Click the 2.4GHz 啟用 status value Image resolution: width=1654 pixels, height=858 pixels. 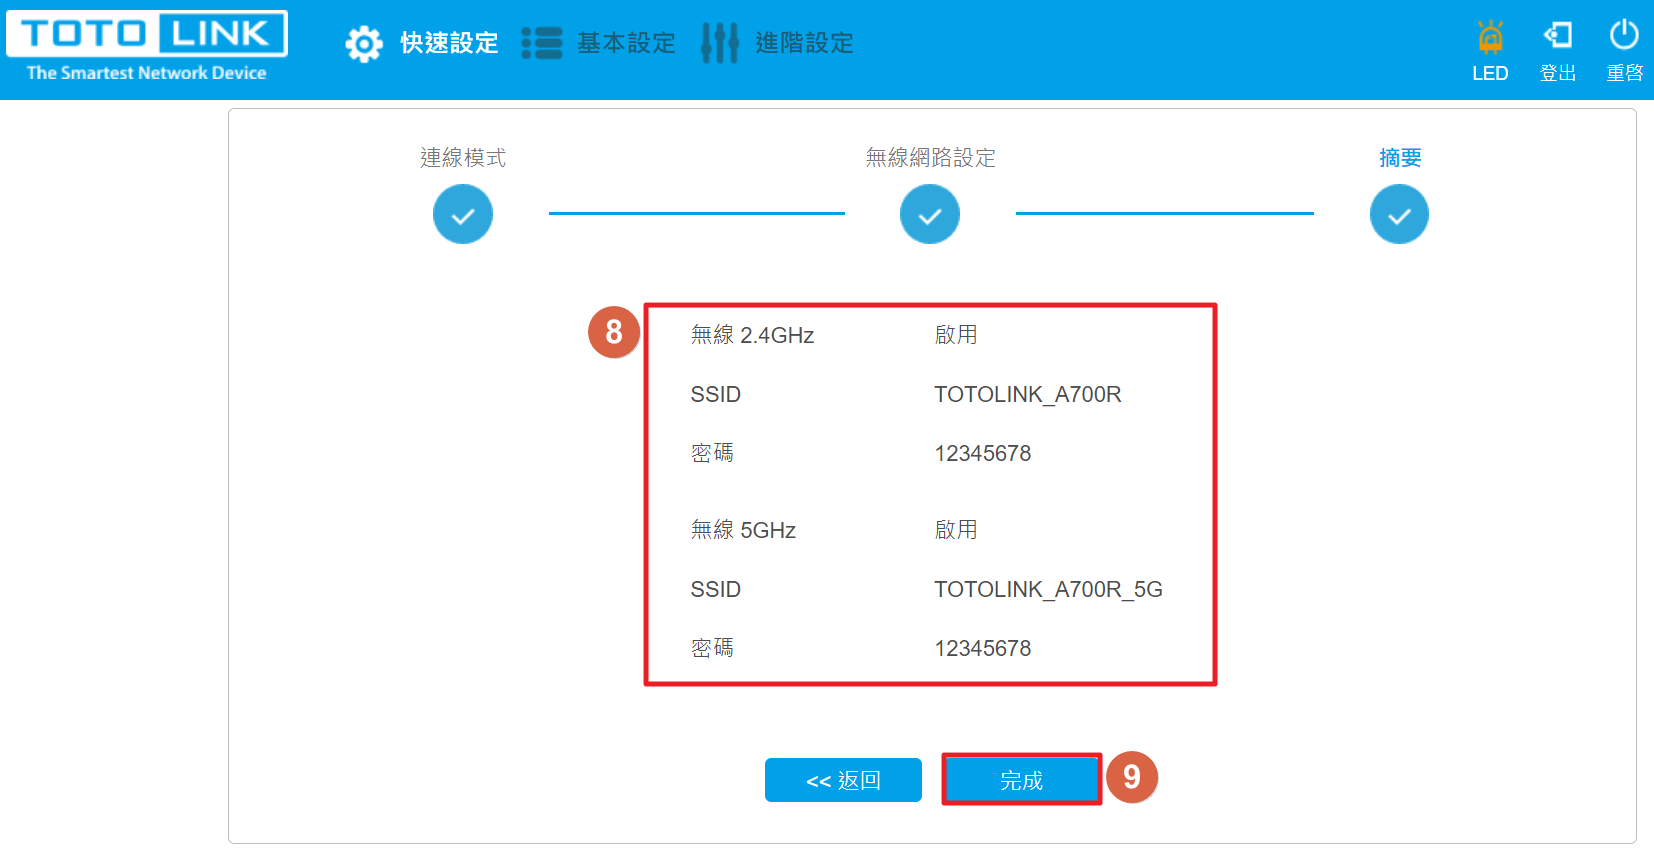point(956,335)
